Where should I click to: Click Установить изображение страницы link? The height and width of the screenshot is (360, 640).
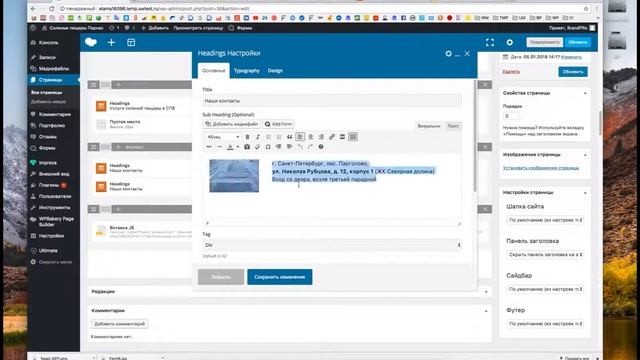click(x=541, y=168)
